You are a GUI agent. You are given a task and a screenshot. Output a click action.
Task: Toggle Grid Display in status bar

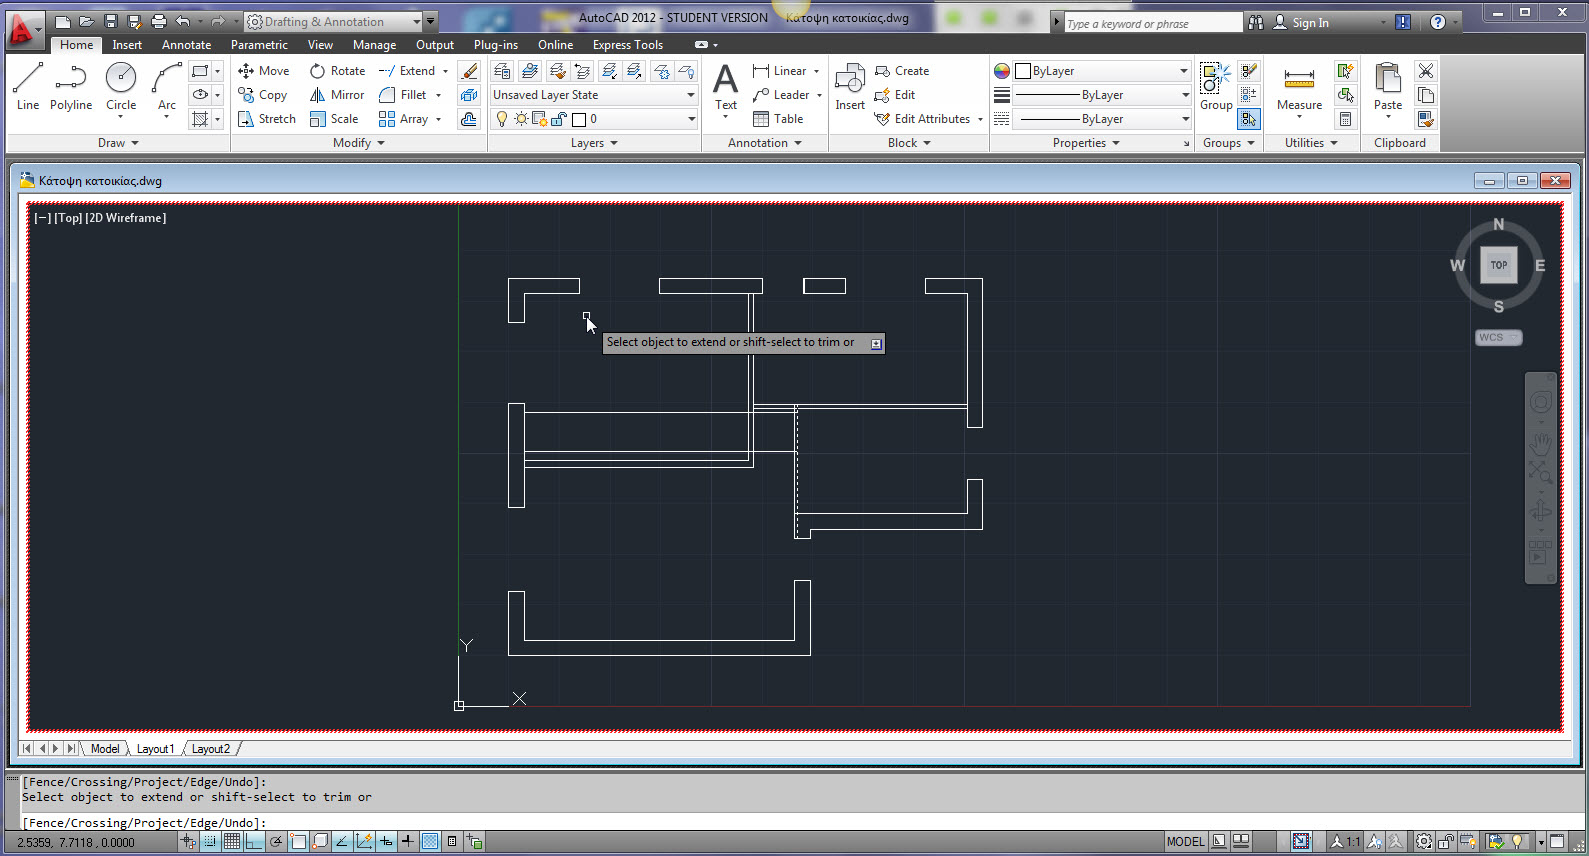click(x=232, y=842)
